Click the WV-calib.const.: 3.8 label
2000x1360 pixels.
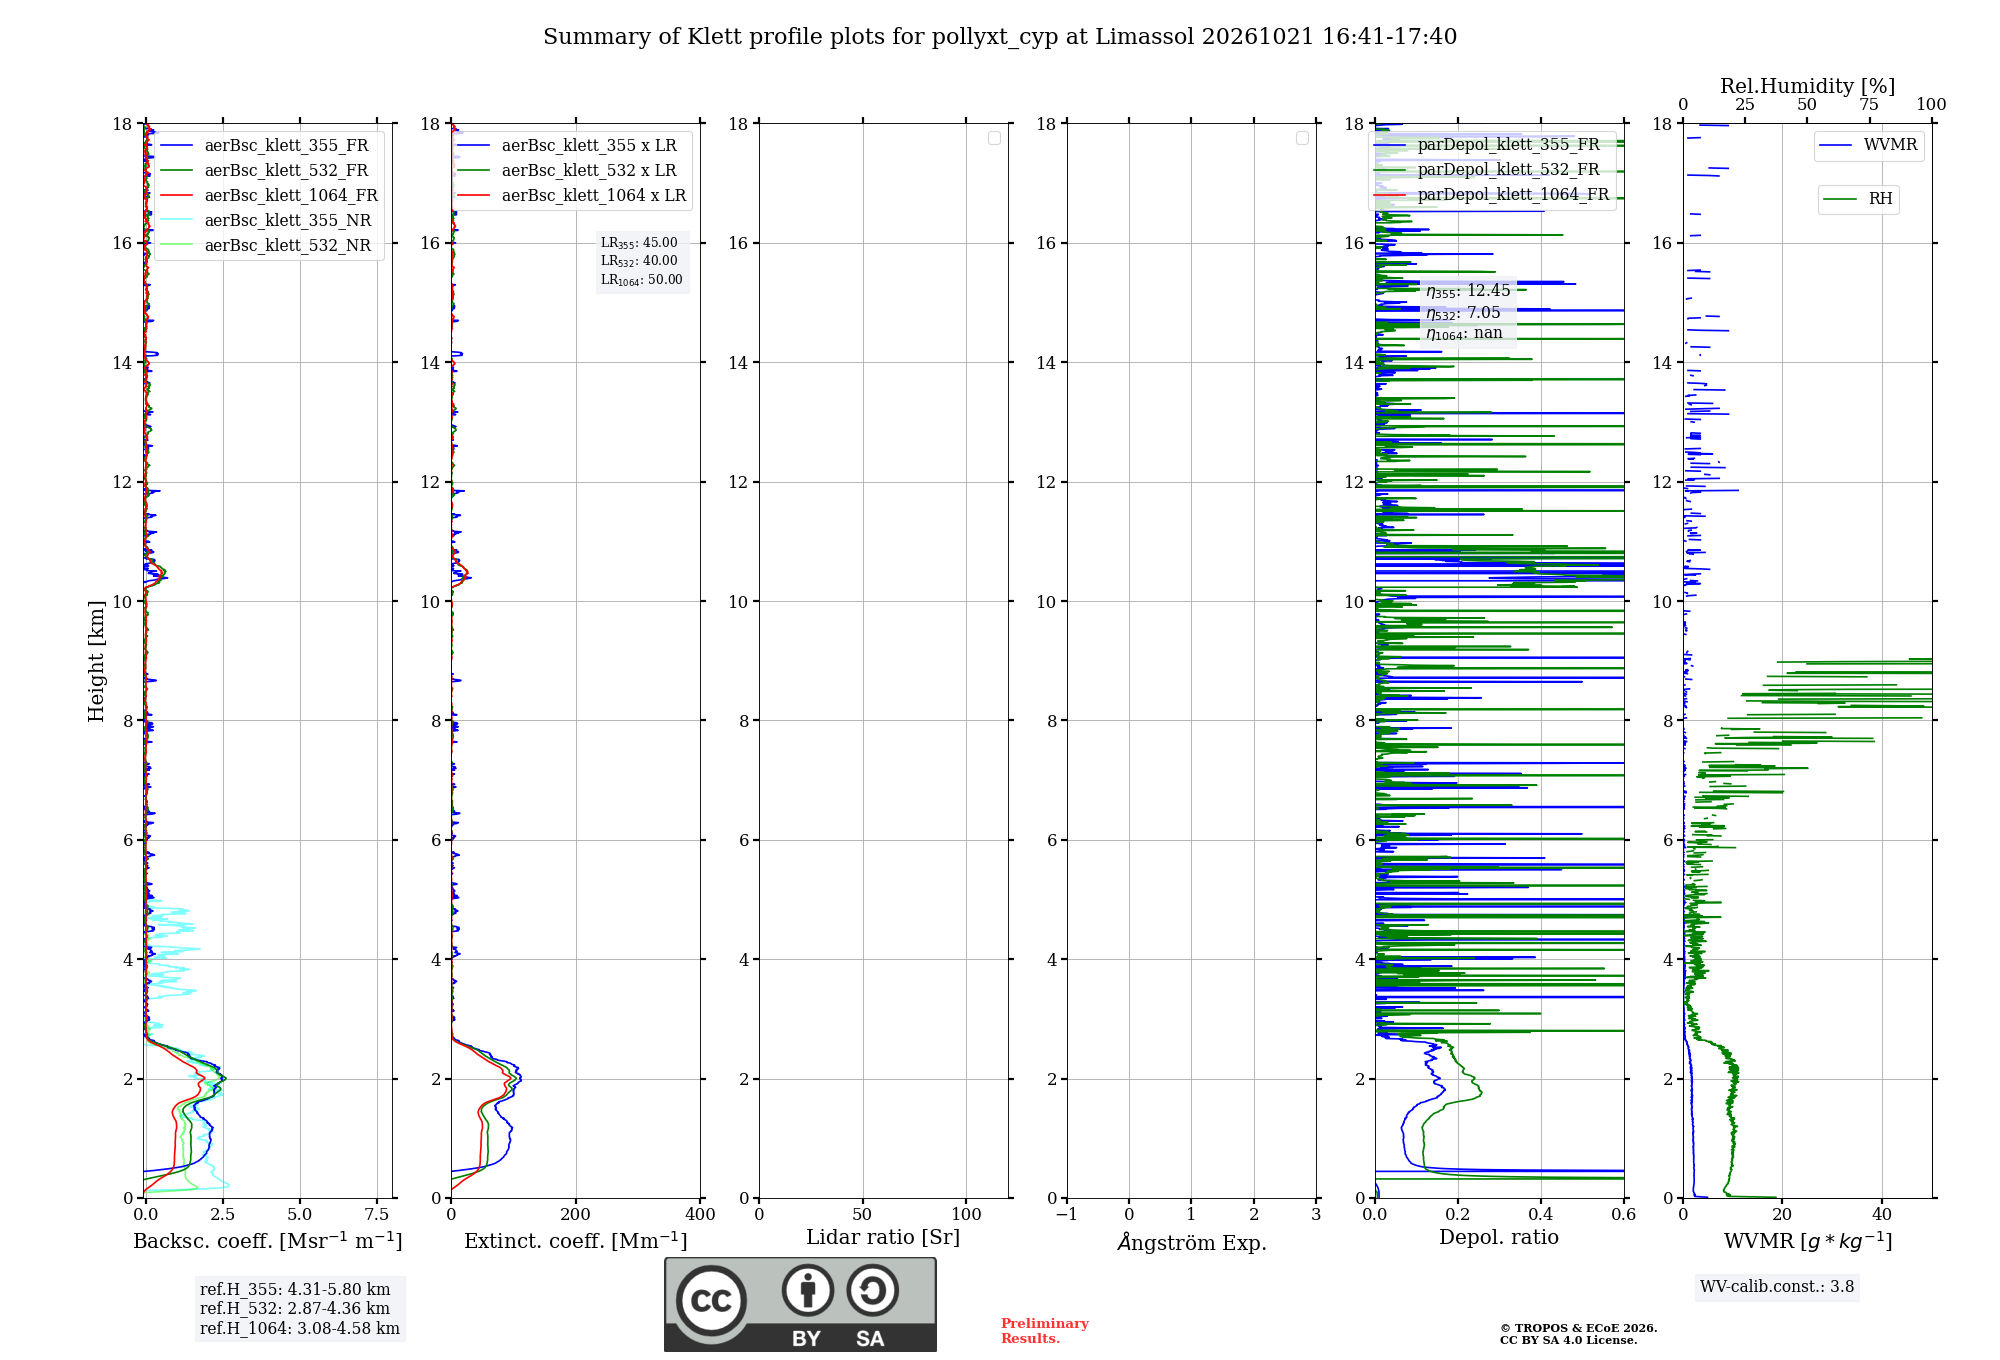[1777, 1287]
